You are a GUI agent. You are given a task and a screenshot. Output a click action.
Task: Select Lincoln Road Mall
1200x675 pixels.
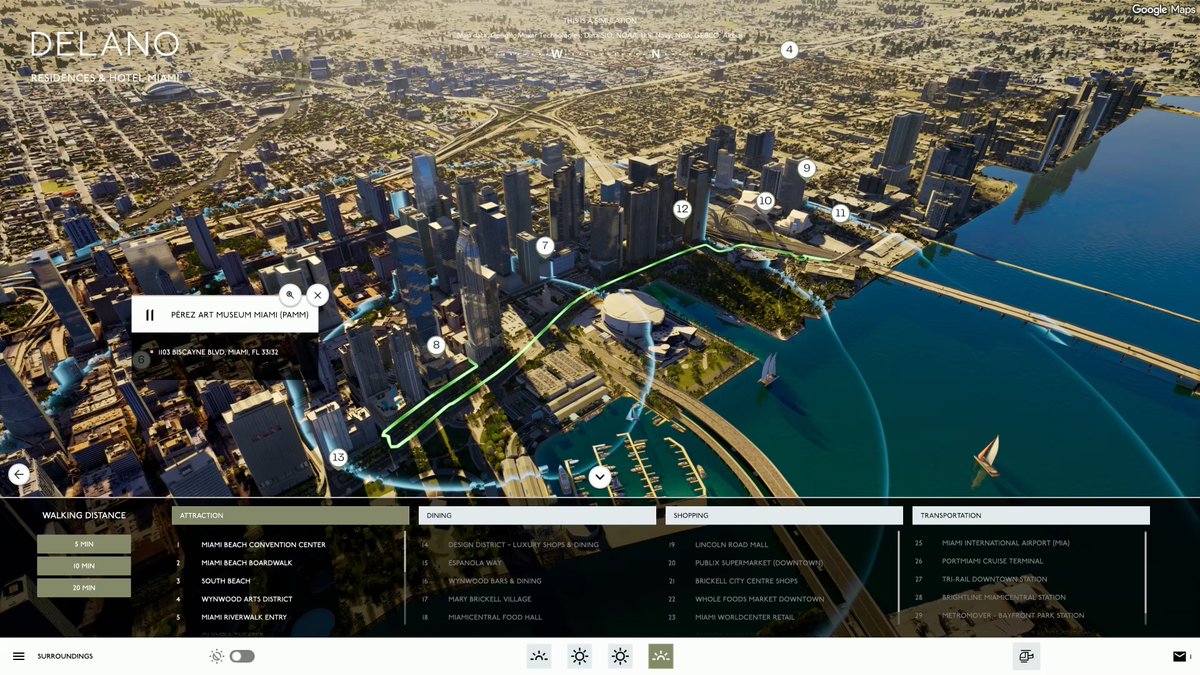point(732,545)
